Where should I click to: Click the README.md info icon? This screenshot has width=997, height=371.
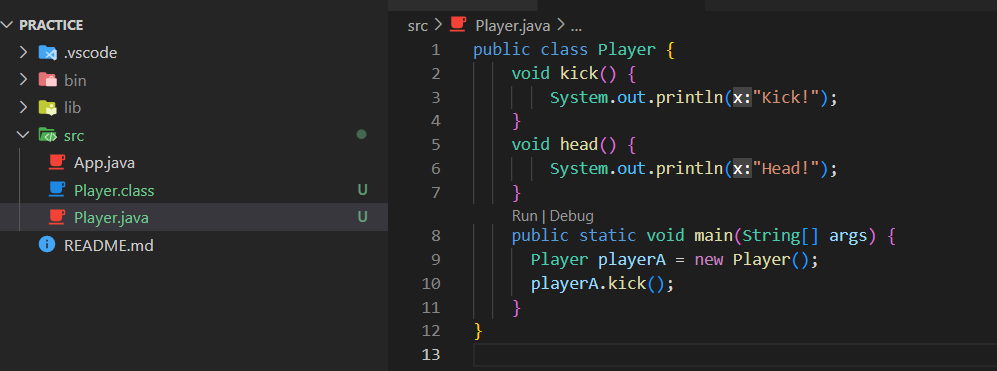47,244
